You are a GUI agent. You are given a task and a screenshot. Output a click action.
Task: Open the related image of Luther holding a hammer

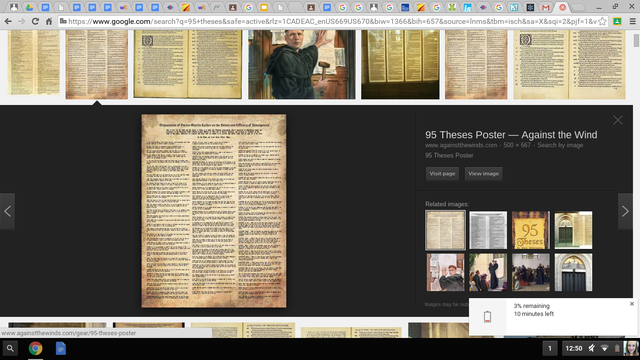pos(445,272)
